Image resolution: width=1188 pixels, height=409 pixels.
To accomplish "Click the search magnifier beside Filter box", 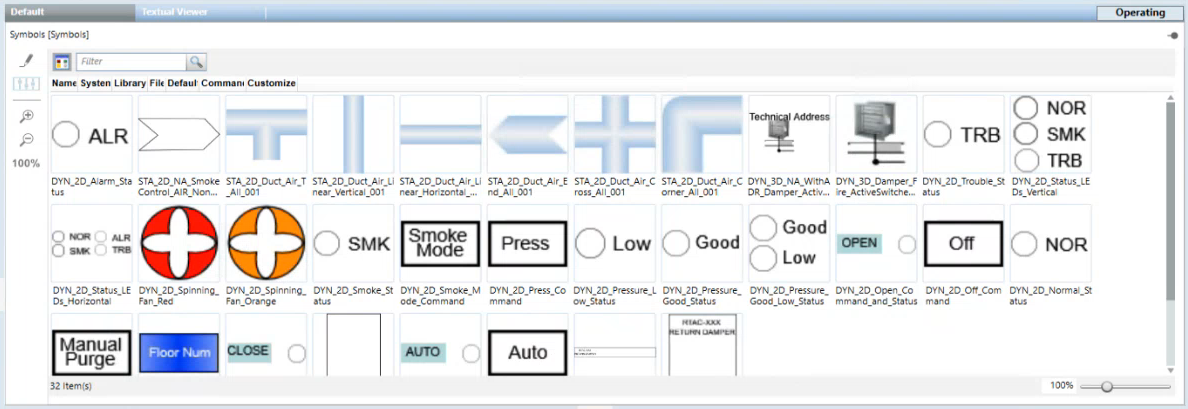I will pyautogui.click(x=196, y=62).
